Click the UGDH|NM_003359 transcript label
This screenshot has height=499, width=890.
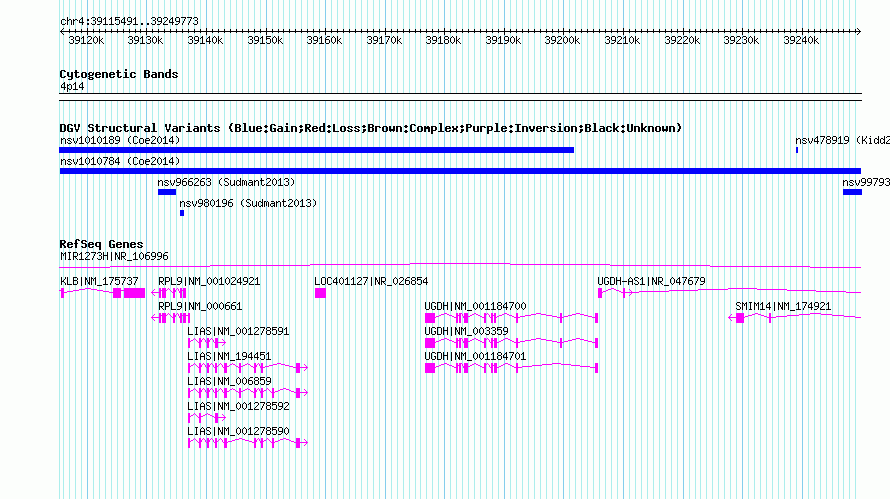[467, 332]
